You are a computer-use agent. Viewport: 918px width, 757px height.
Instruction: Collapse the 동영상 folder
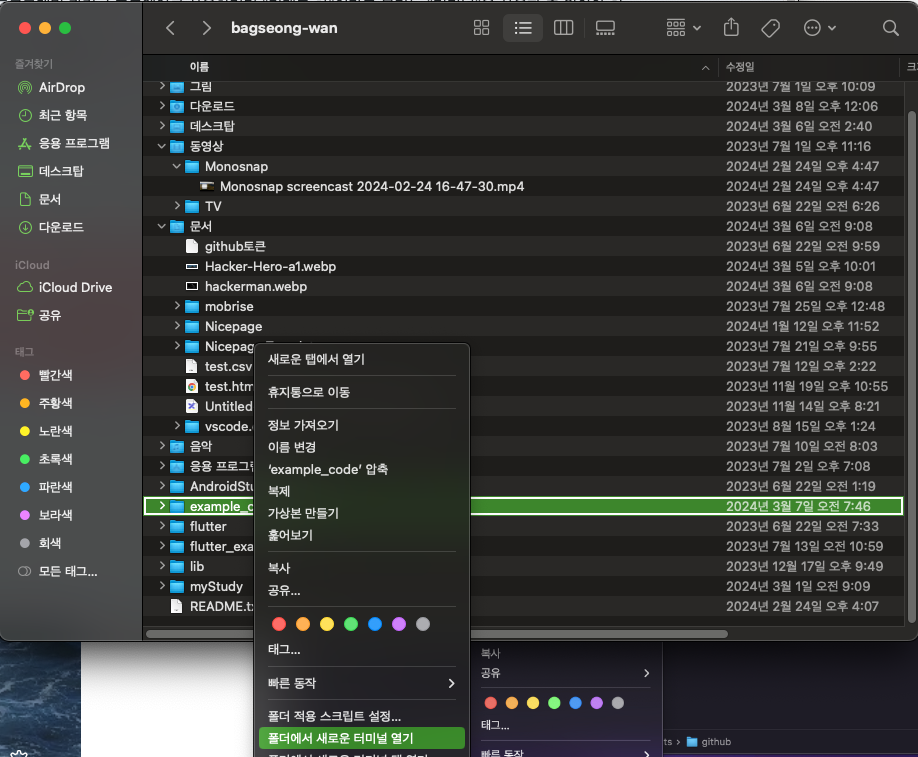[162, 146]
